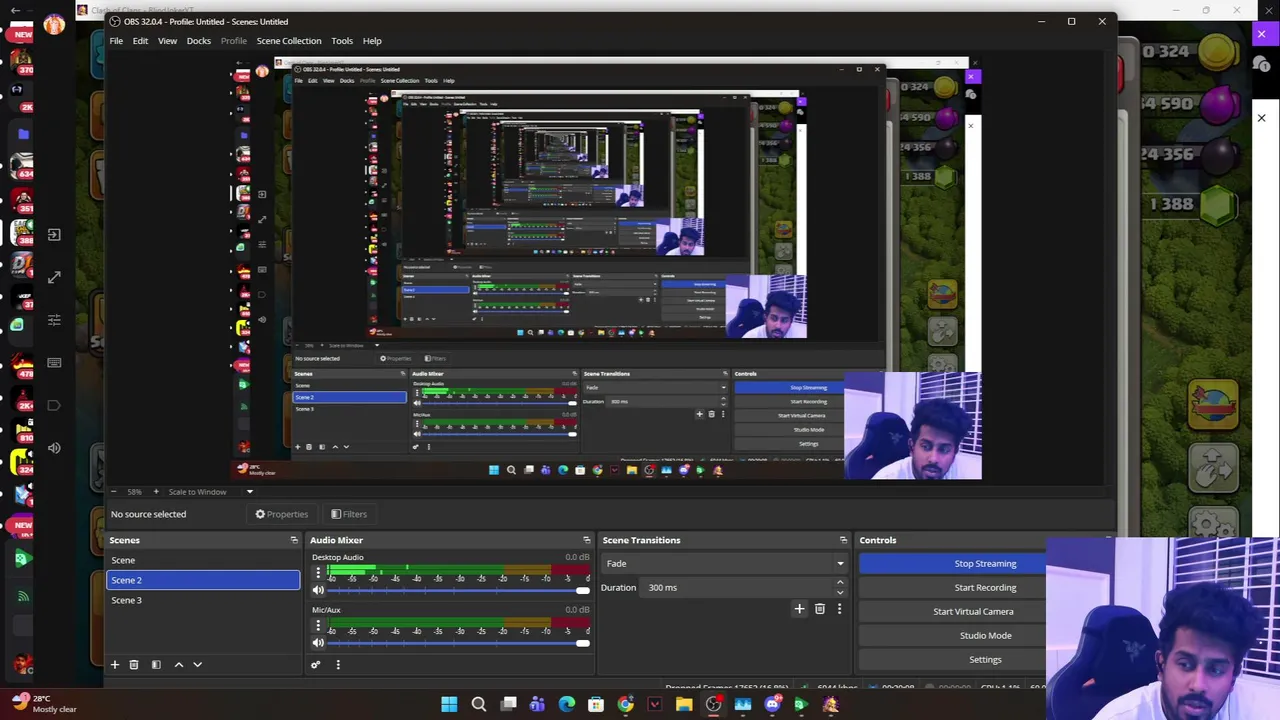The height and width of the screenshot is (720, 1280).
Task: Open Discord from the taskbar
Action: coord(772,705)
